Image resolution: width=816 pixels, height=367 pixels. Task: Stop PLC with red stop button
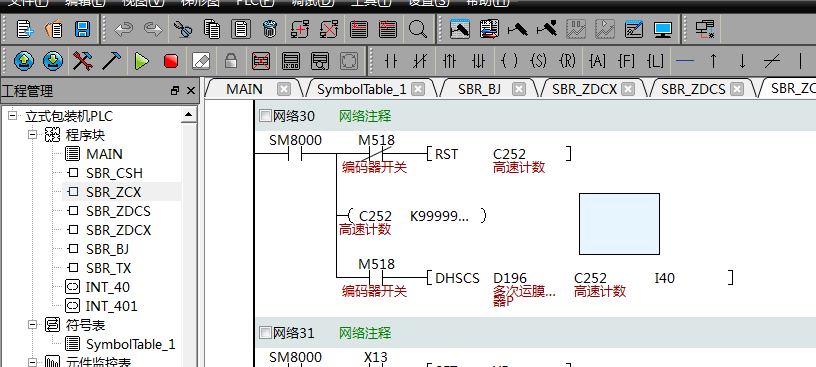171,61
